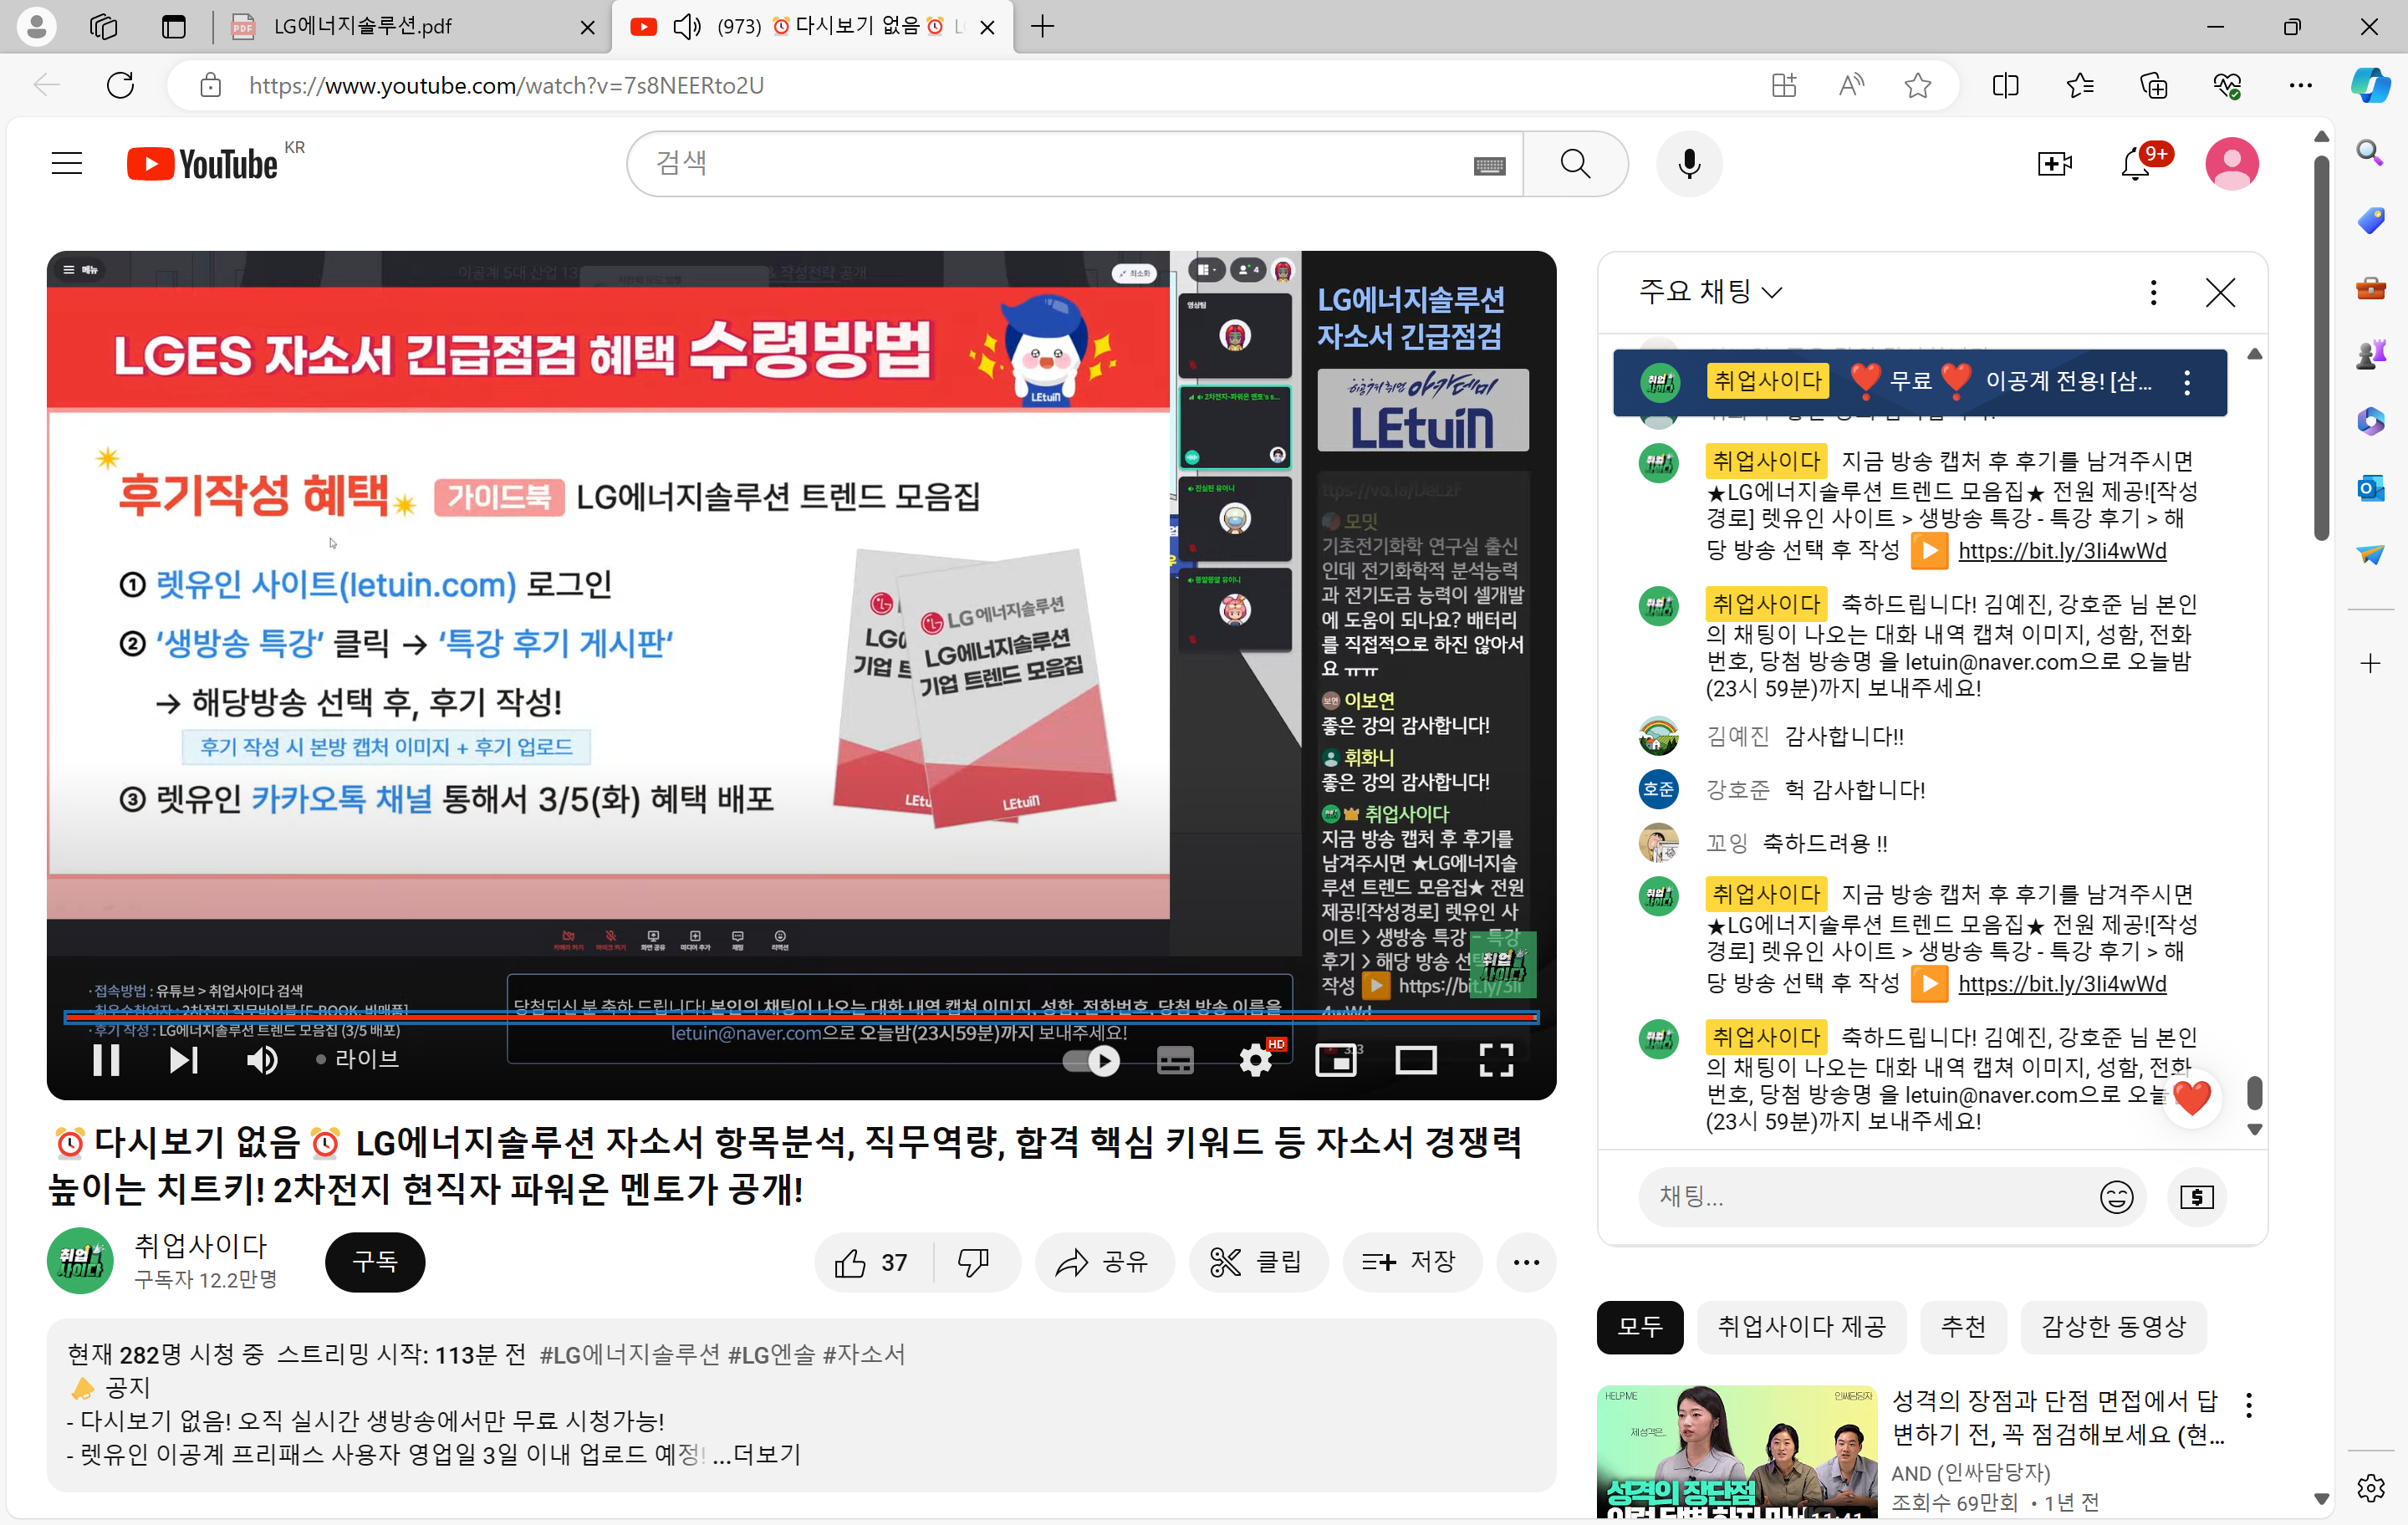The height and width of the screenshot is (1525, 2408).
Task: Send a heart reaction in chat
Action: click(2191, 1098)
